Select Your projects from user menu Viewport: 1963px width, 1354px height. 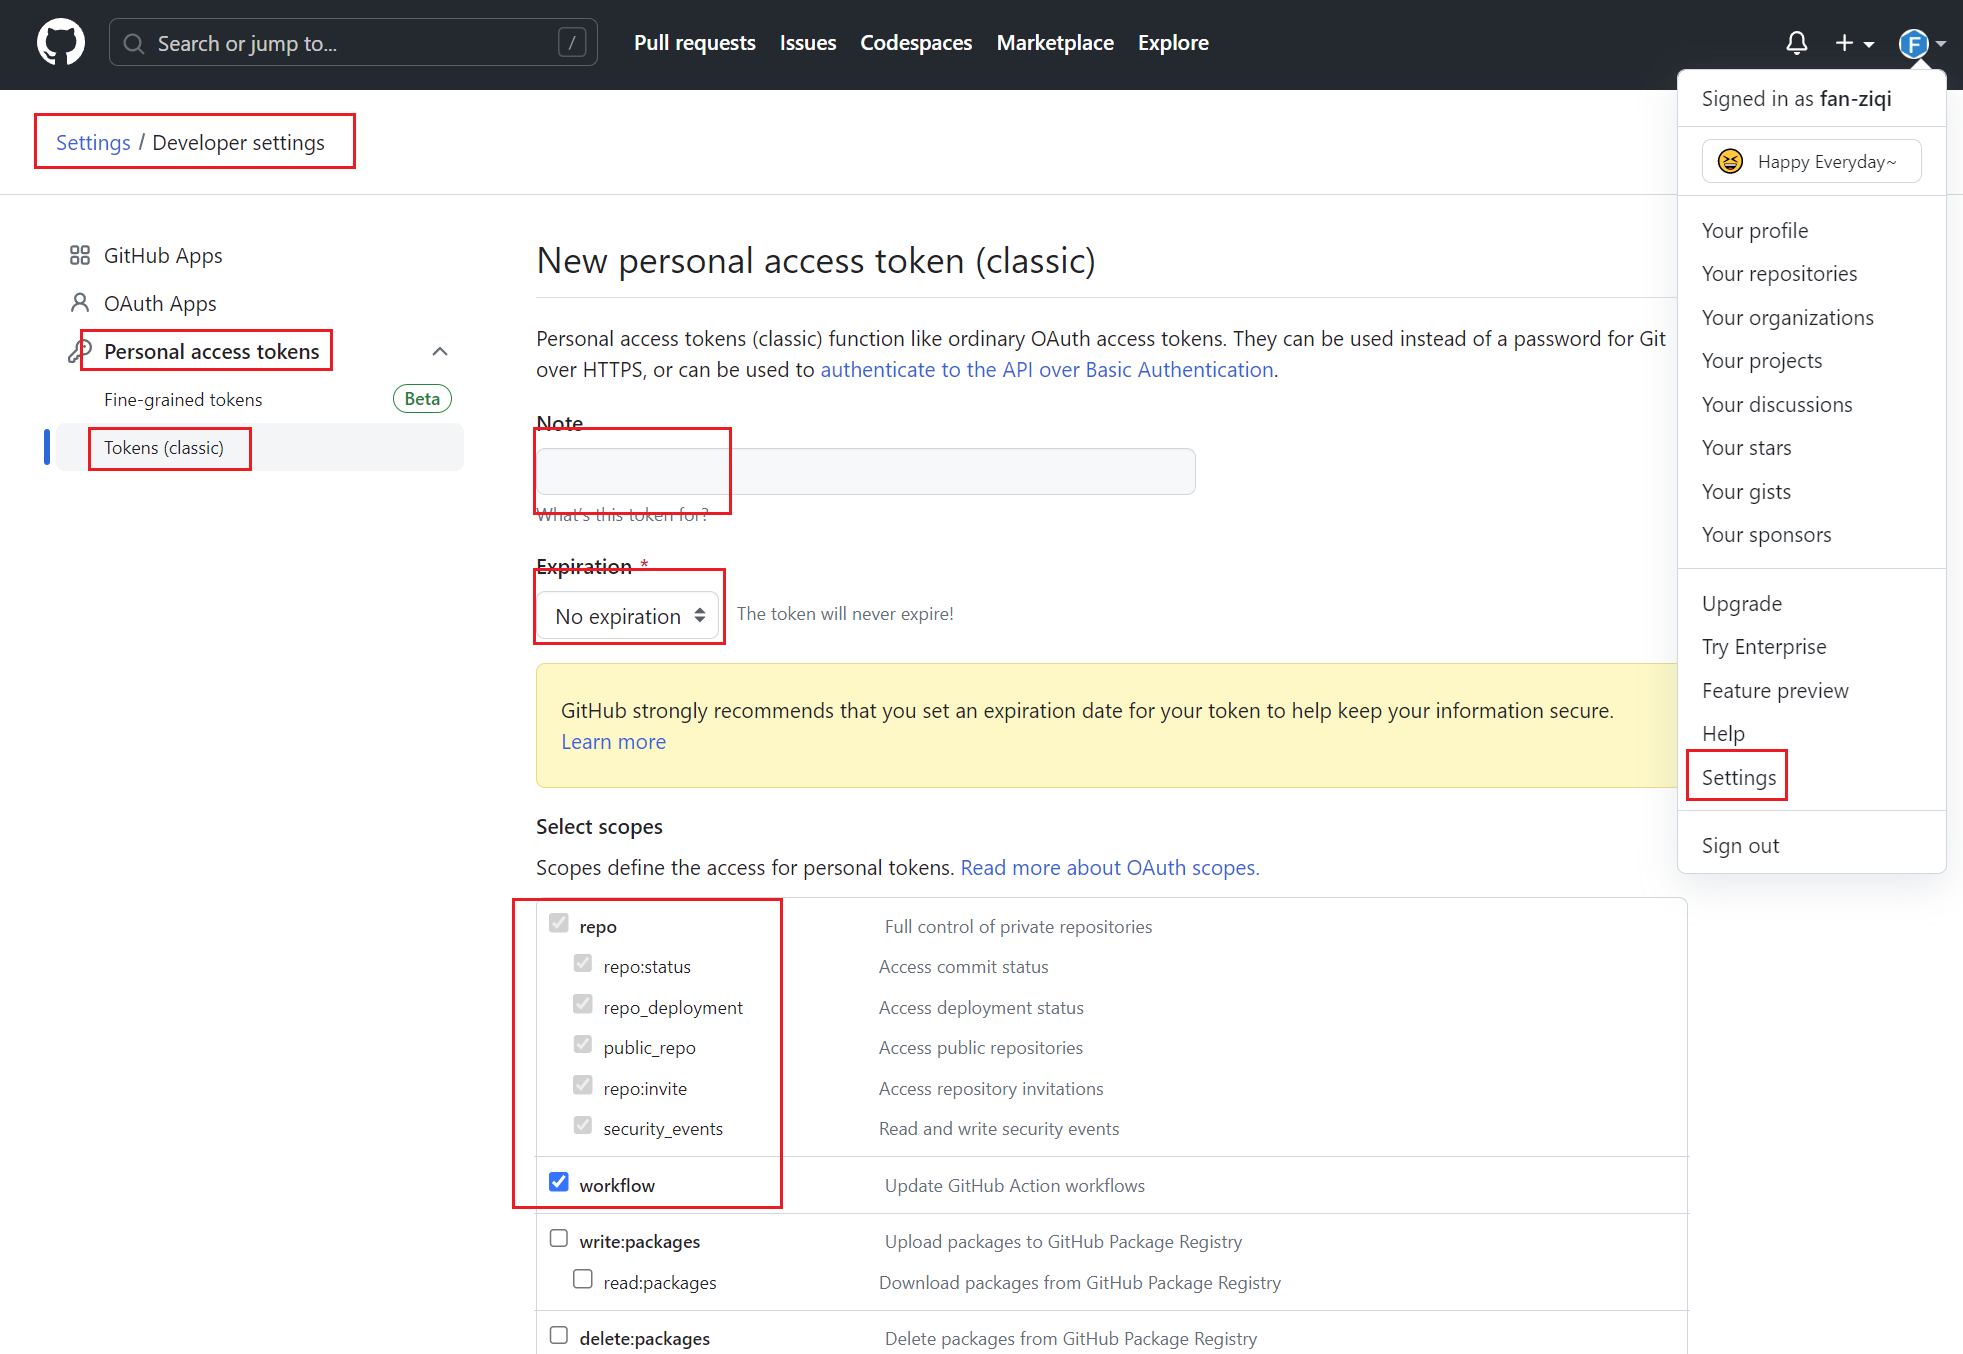point(1762,361)
